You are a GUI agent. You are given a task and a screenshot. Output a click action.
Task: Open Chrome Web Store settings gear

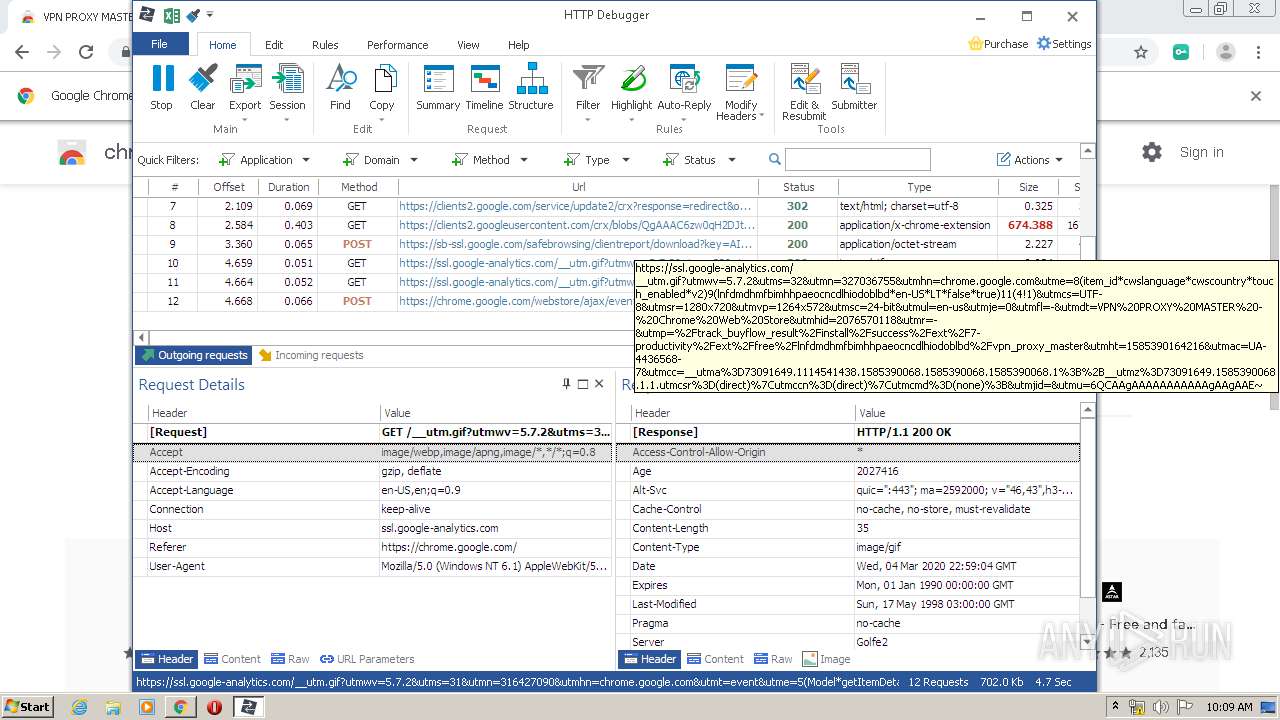pos(1152,152)
